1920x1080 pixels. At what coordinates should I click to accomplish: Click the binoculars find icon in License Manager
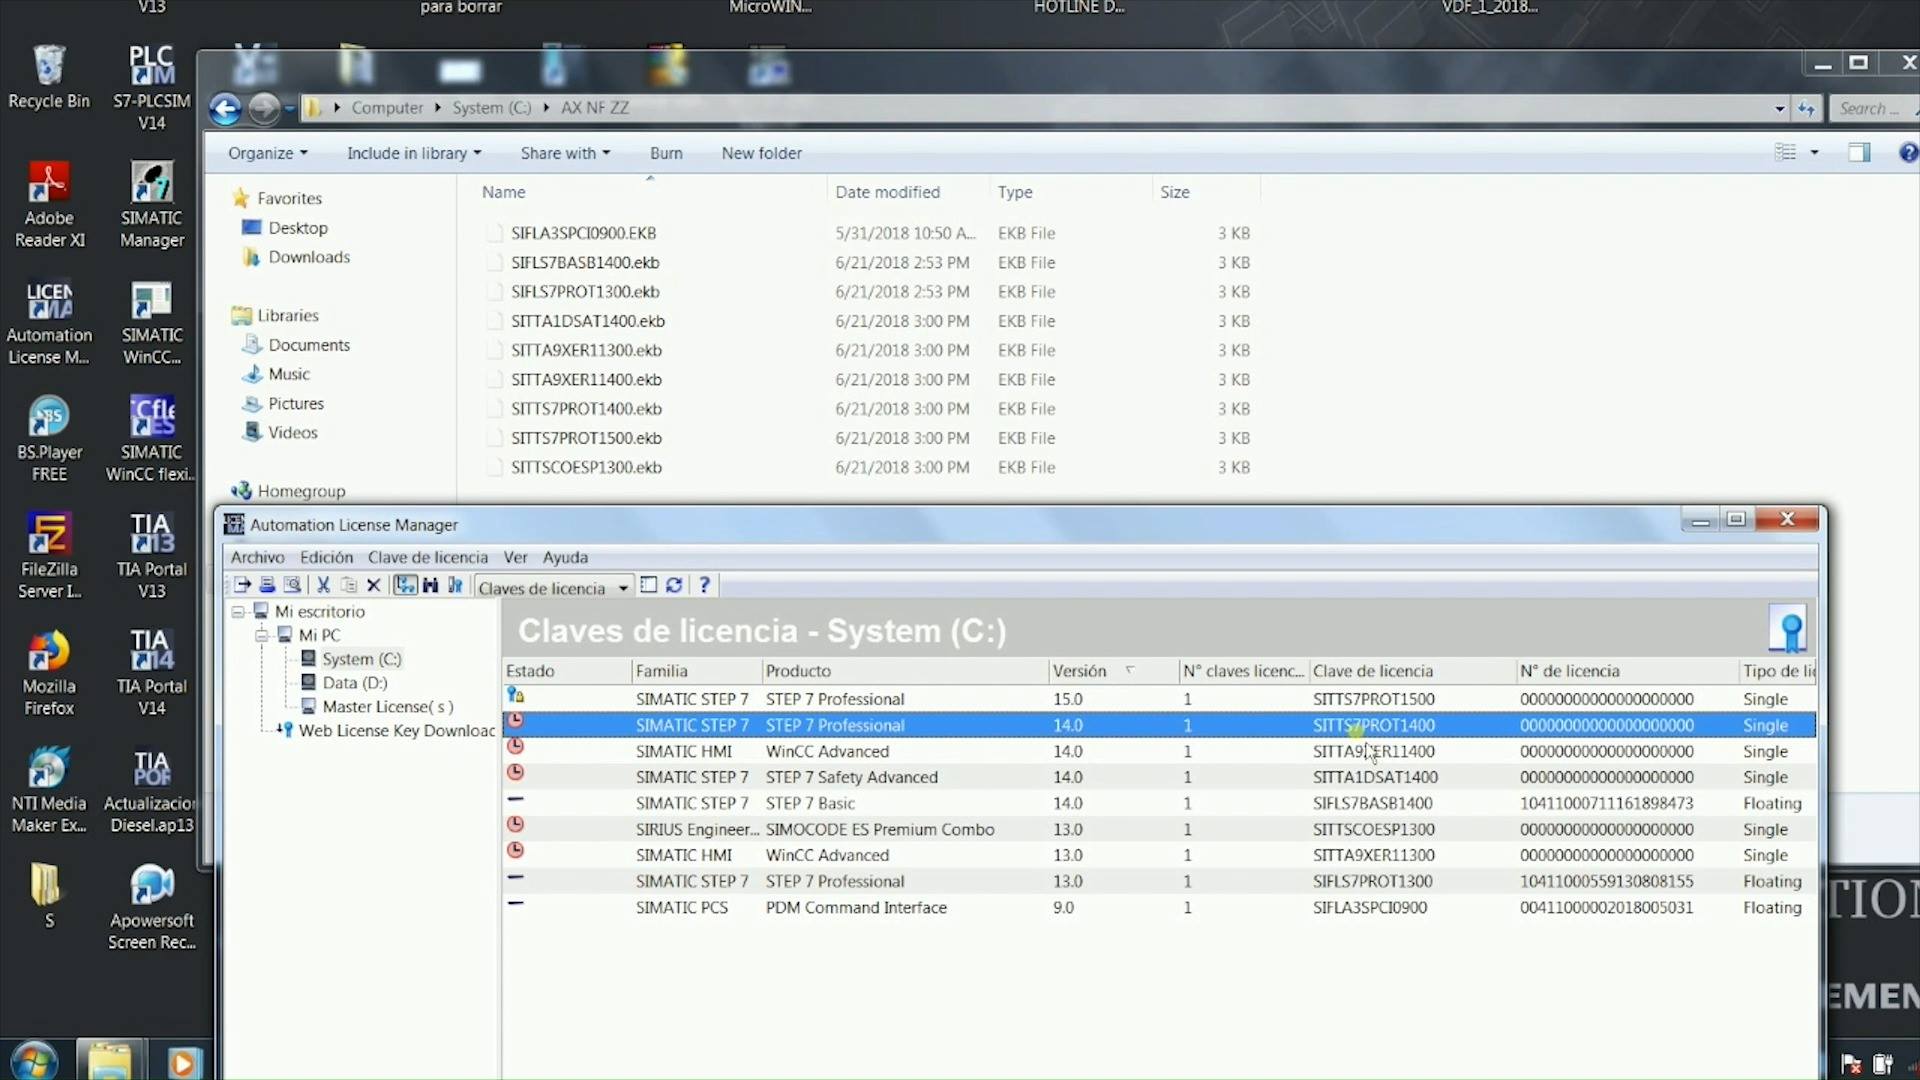click(x=431, y=586)
